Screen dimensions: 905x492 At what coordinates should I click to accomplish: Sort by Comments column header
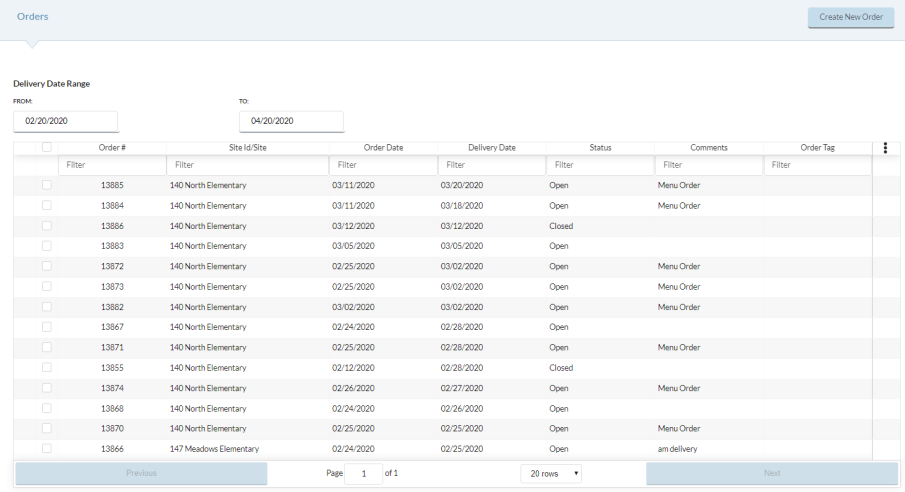tap(709, 147)
